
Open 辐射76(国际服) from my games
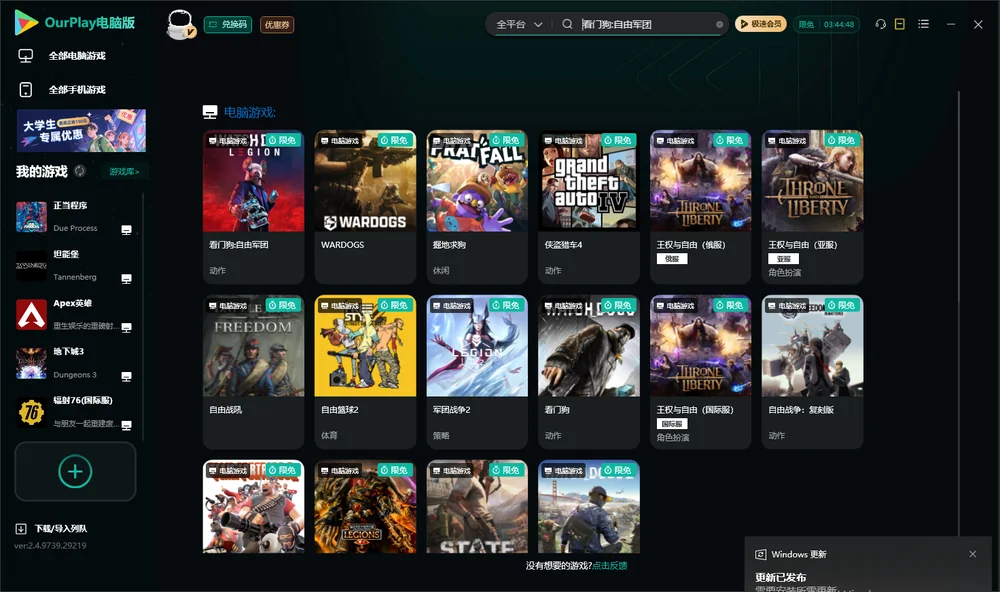coord(75,412)
